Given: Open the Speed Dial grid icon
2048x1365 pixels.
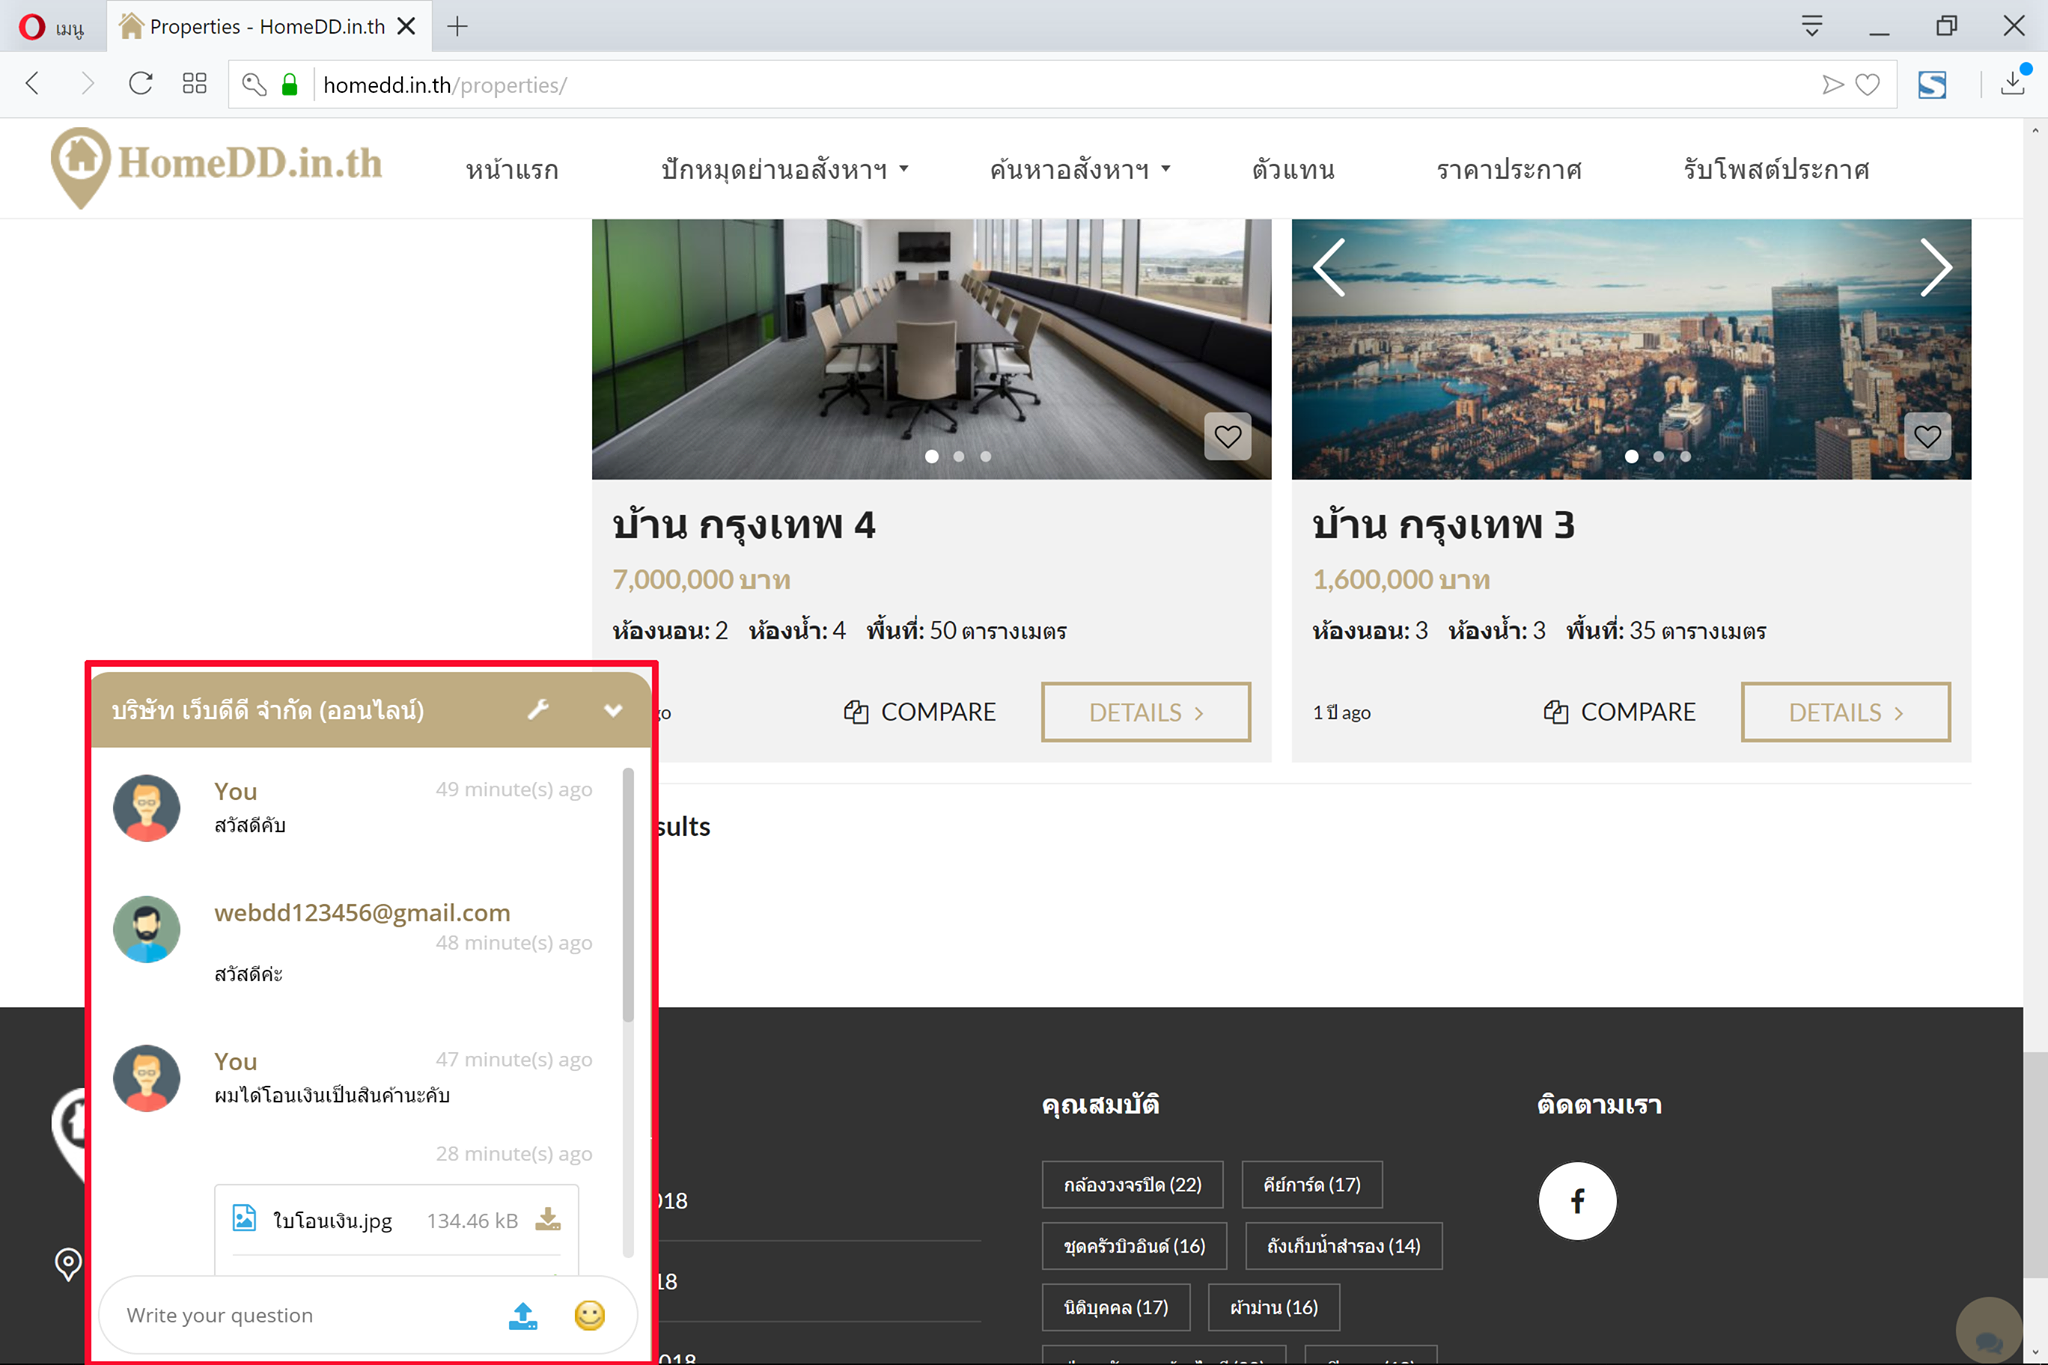Looking at the screenshot, I should (x=195, y=84).
